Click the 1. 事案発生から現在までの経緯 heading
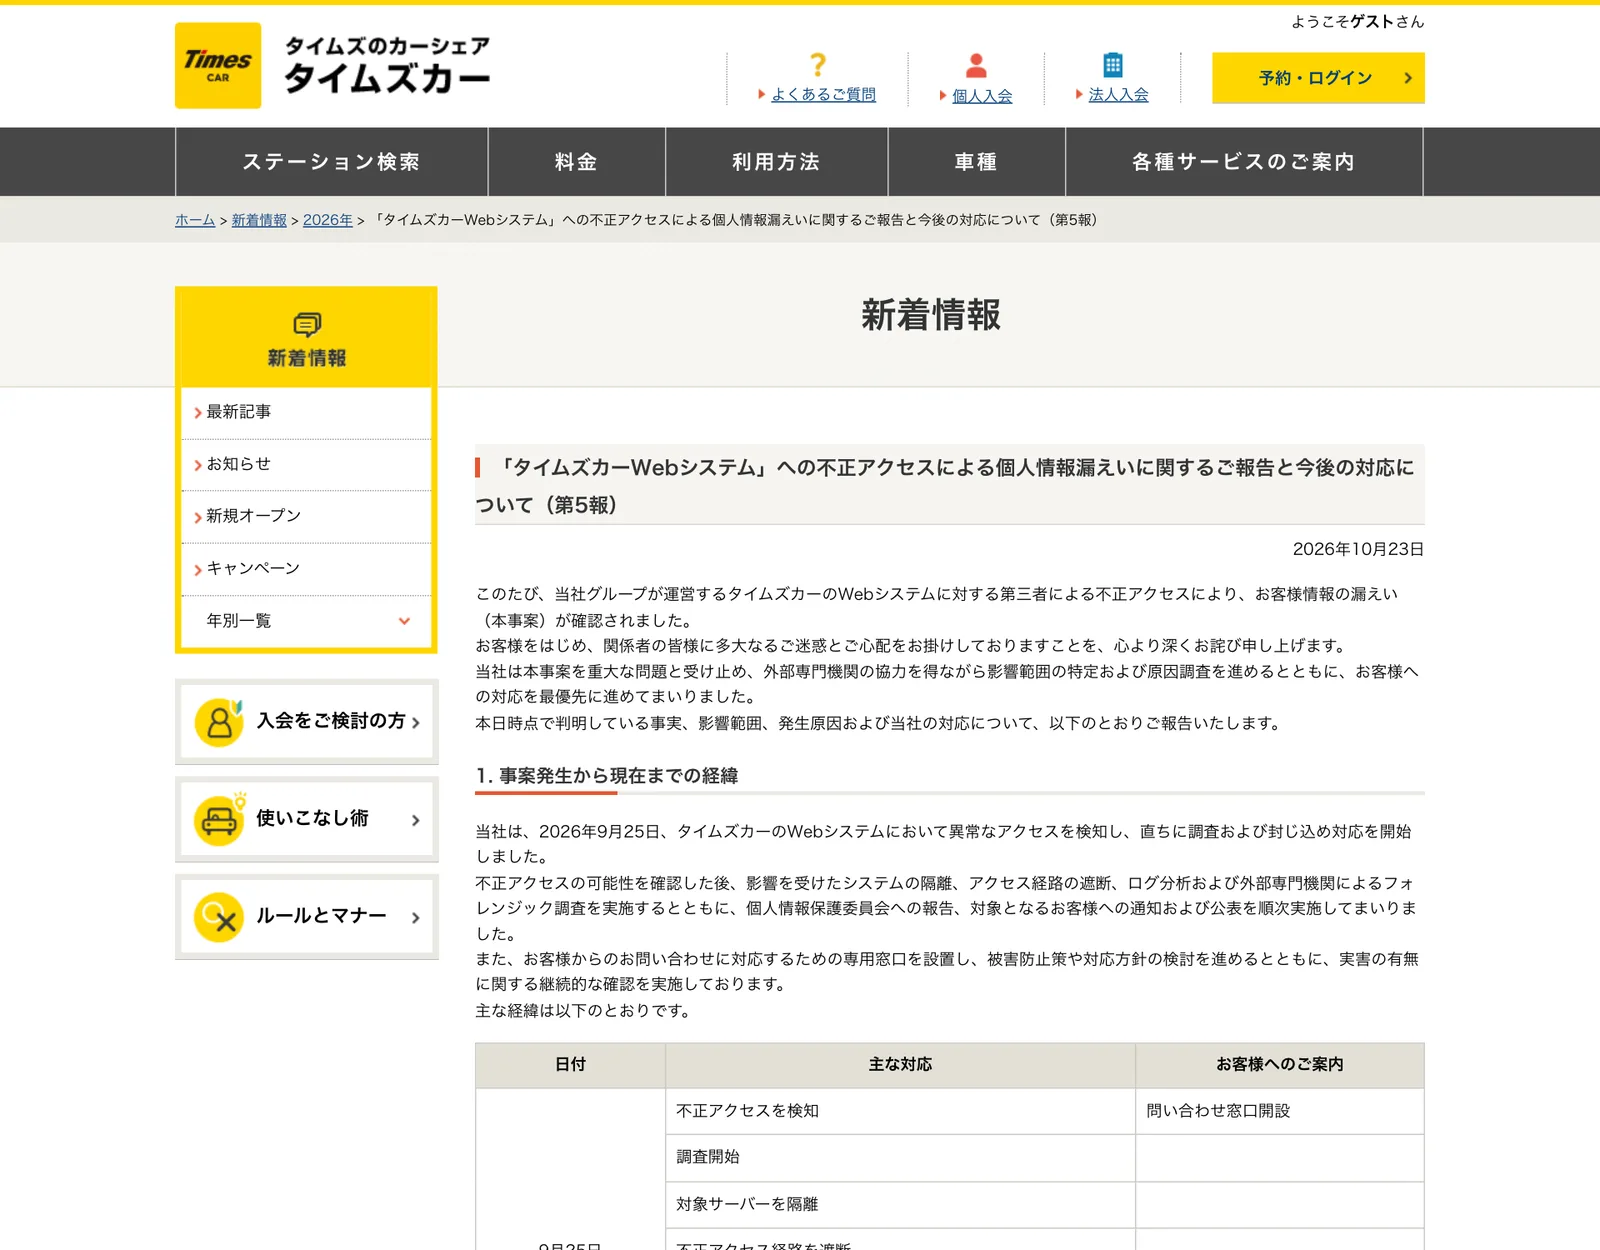The height and width of the screenshot is (1250, 1600). point(607,776)
